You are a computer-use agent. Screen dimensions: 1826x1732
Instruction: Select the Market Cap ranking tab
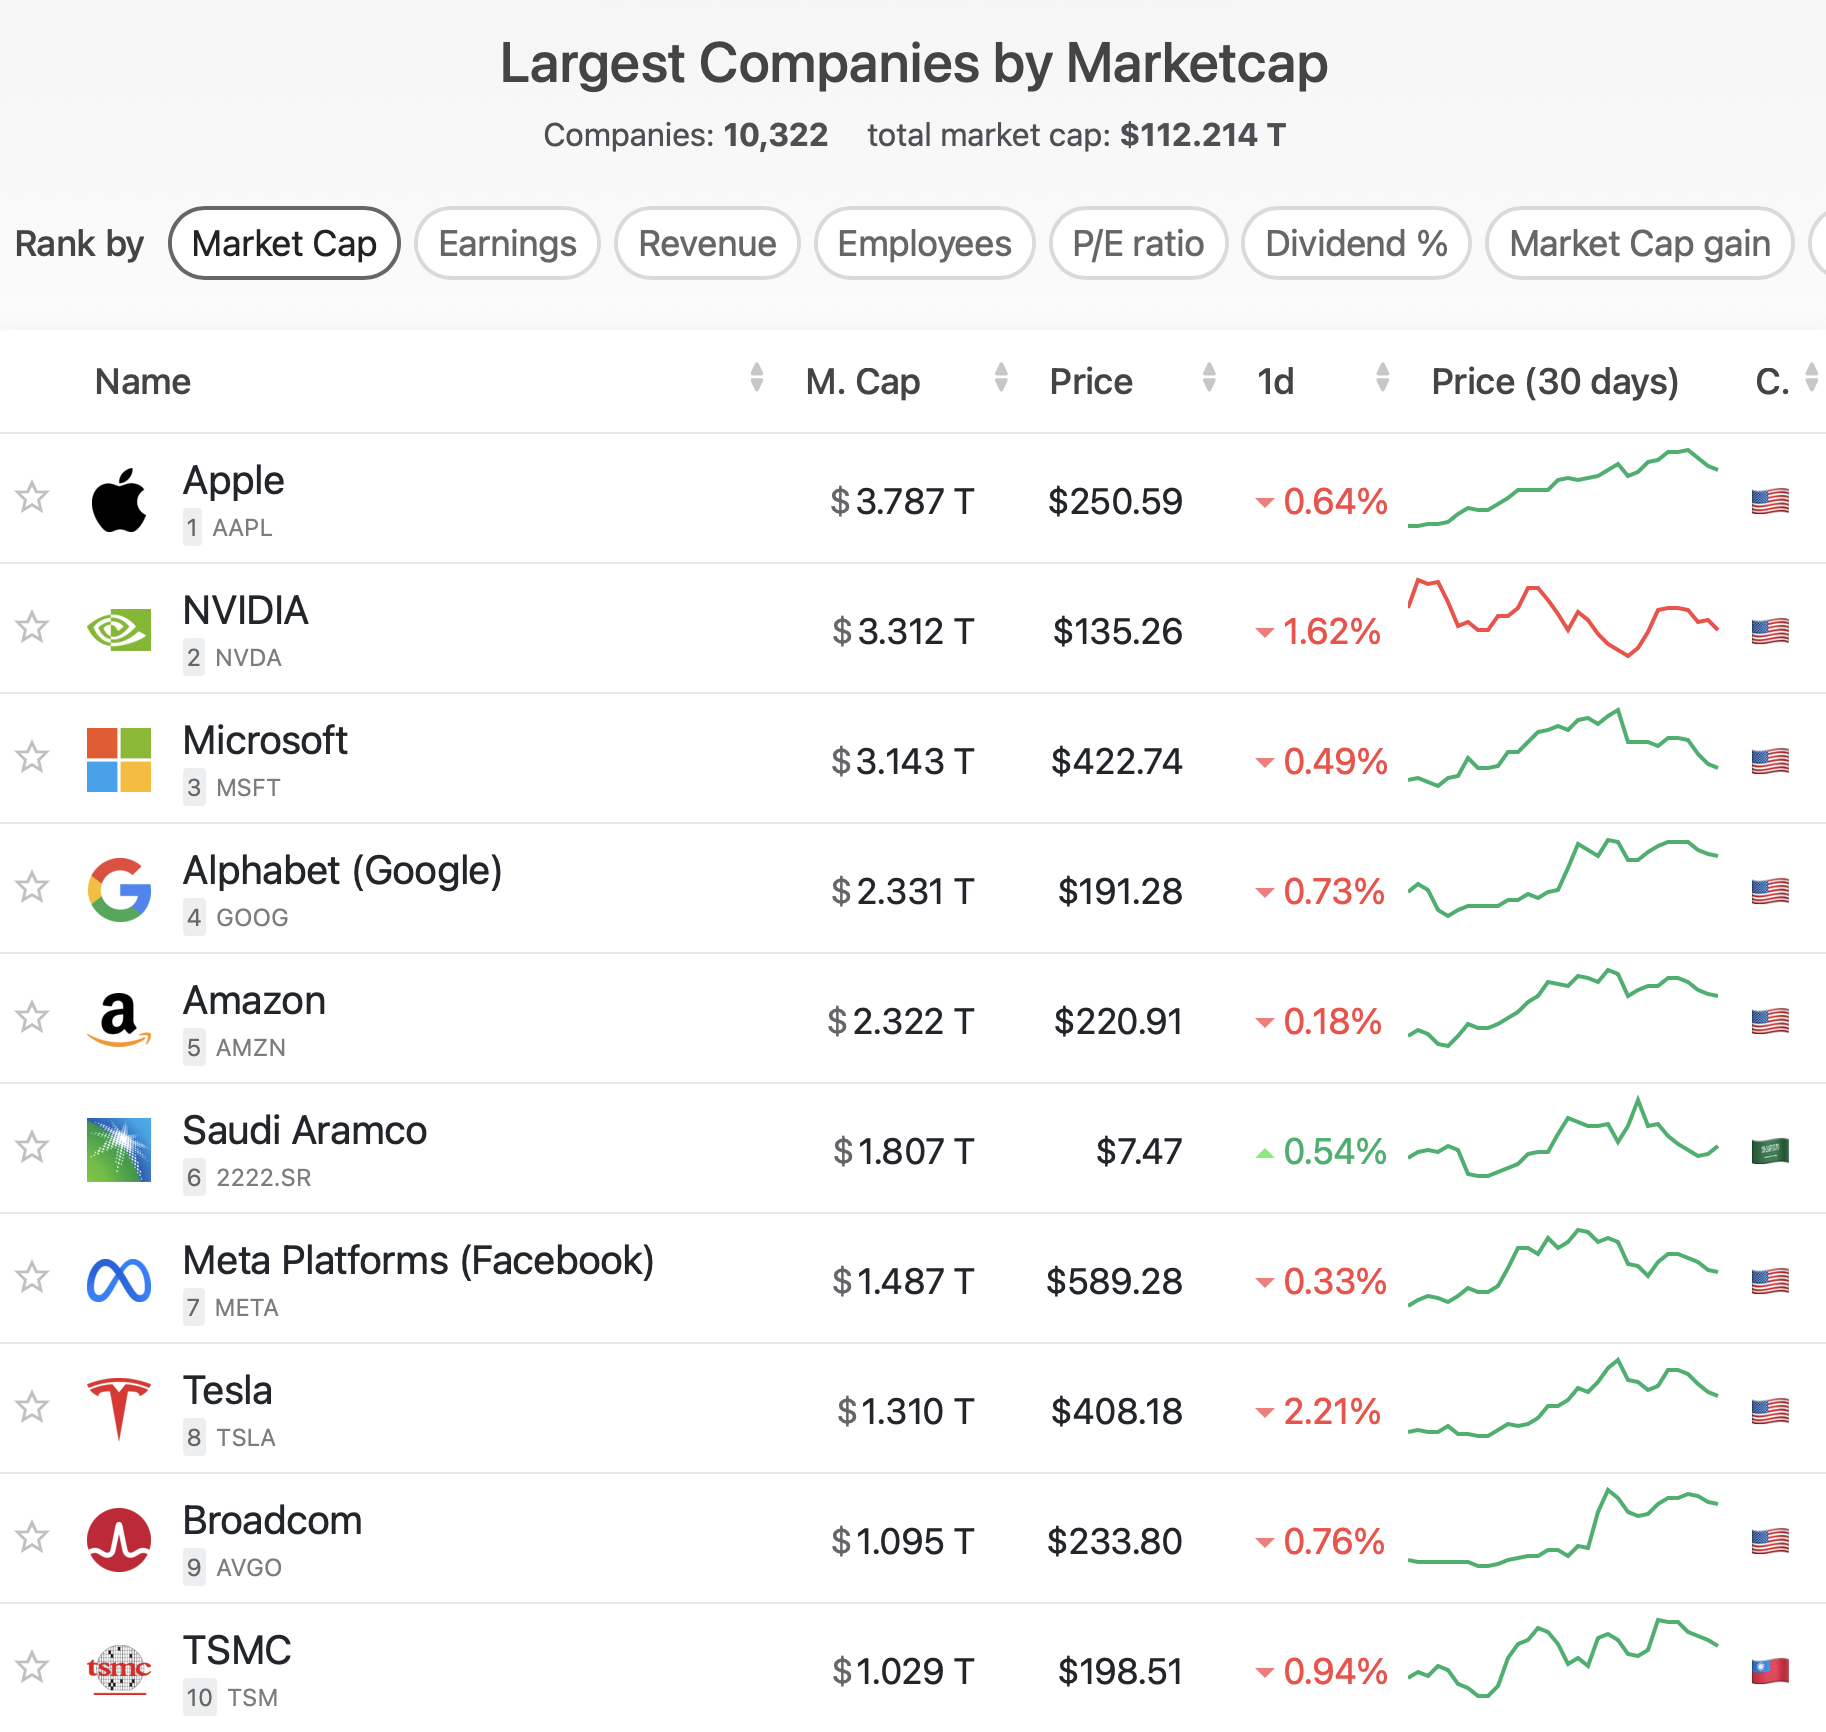(x=284, y=243)
